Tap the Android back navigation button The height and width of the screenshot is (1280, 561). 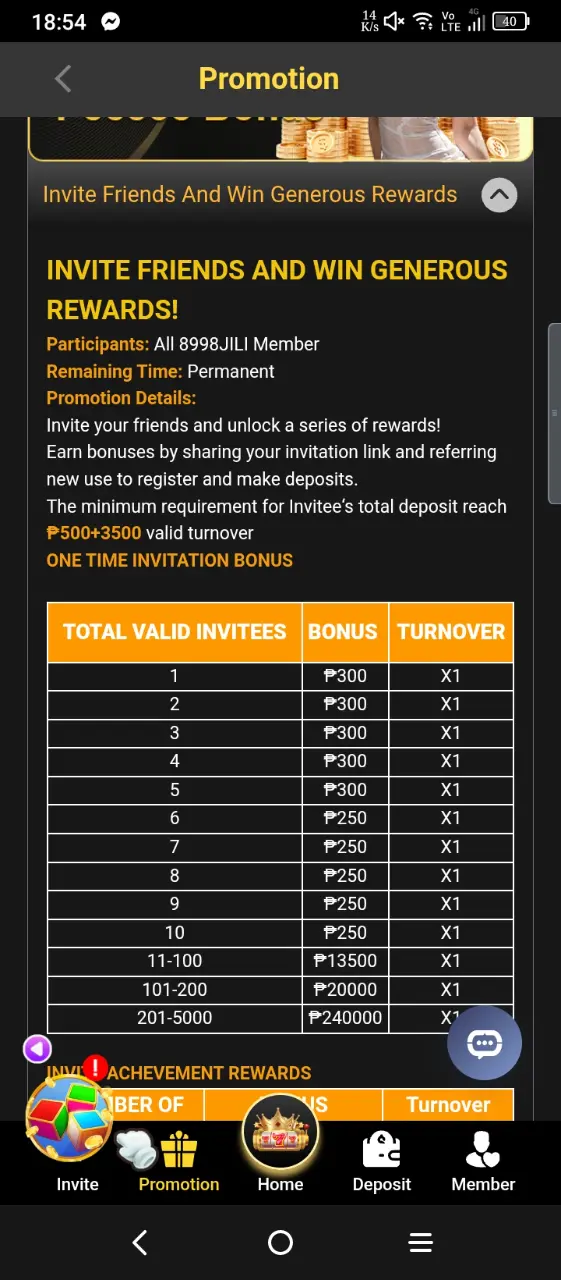coord(140,1243)
